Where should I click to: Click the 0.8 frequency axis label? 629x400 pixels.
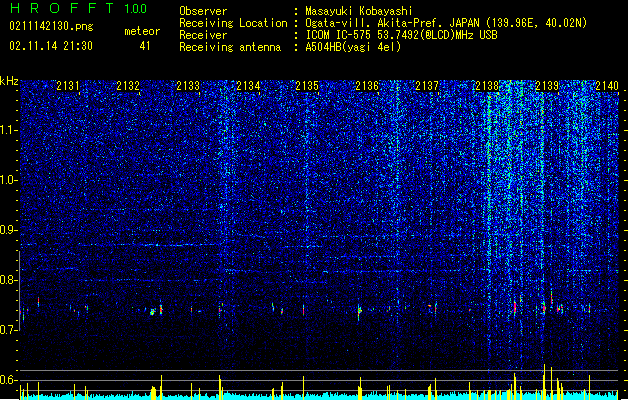(x=9, y=280)
